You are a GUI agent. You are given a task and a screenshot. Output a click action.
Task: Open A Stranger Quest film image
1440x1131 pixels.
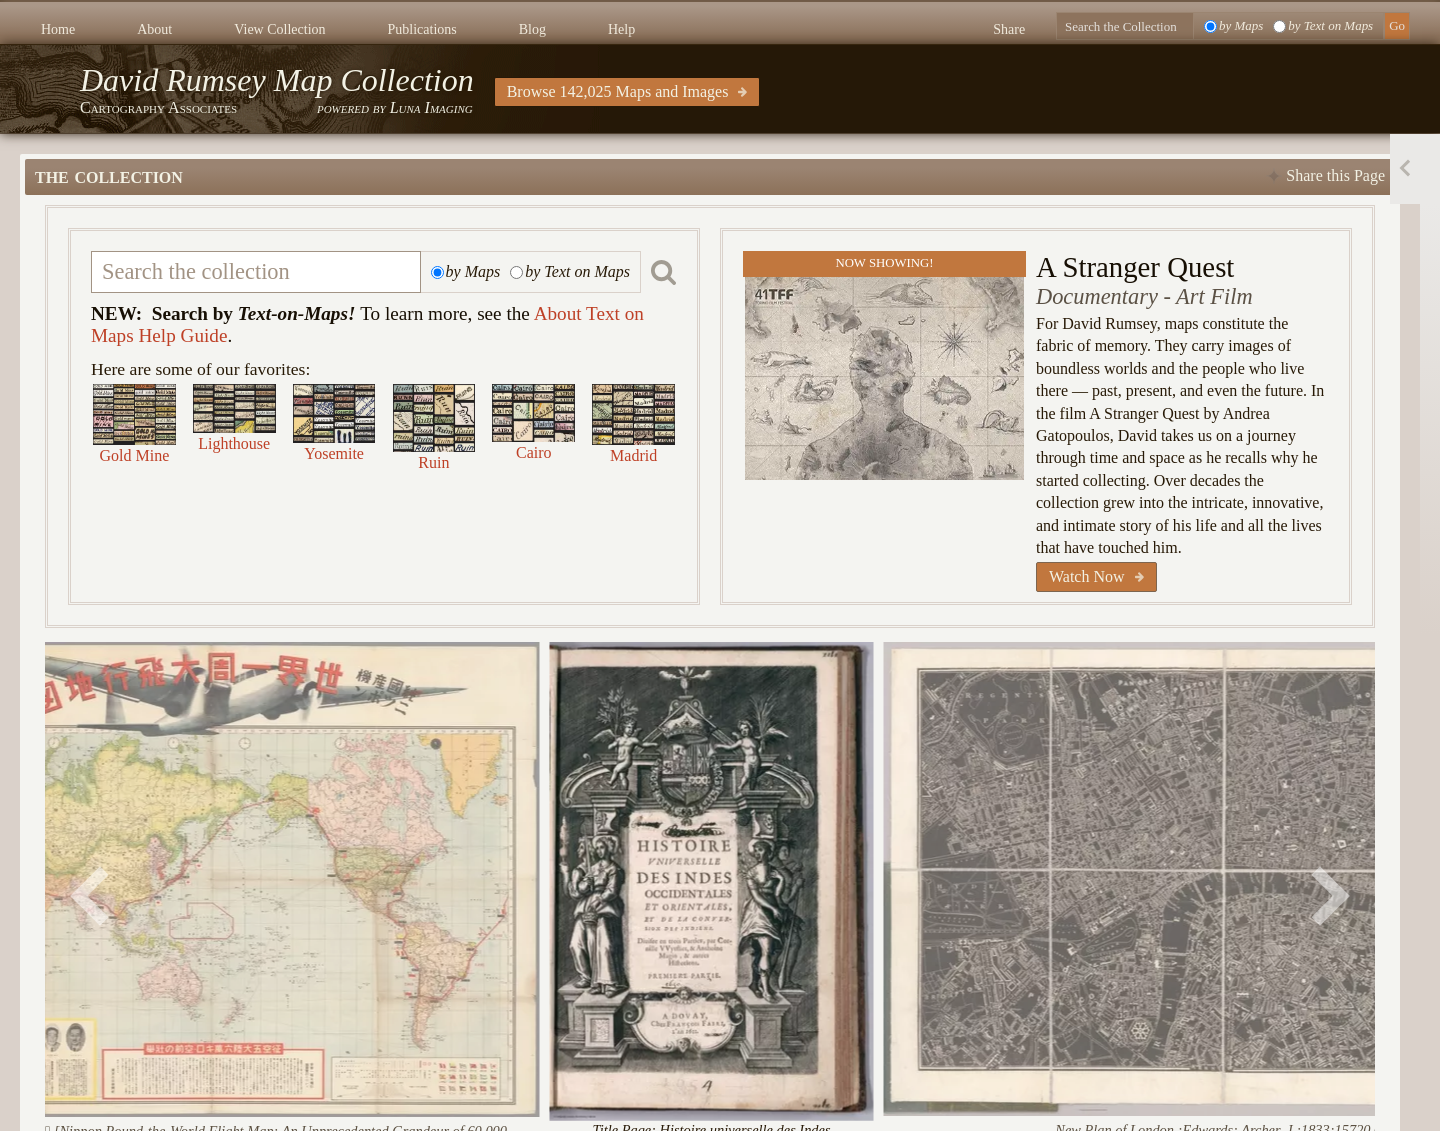pos(884,378)
